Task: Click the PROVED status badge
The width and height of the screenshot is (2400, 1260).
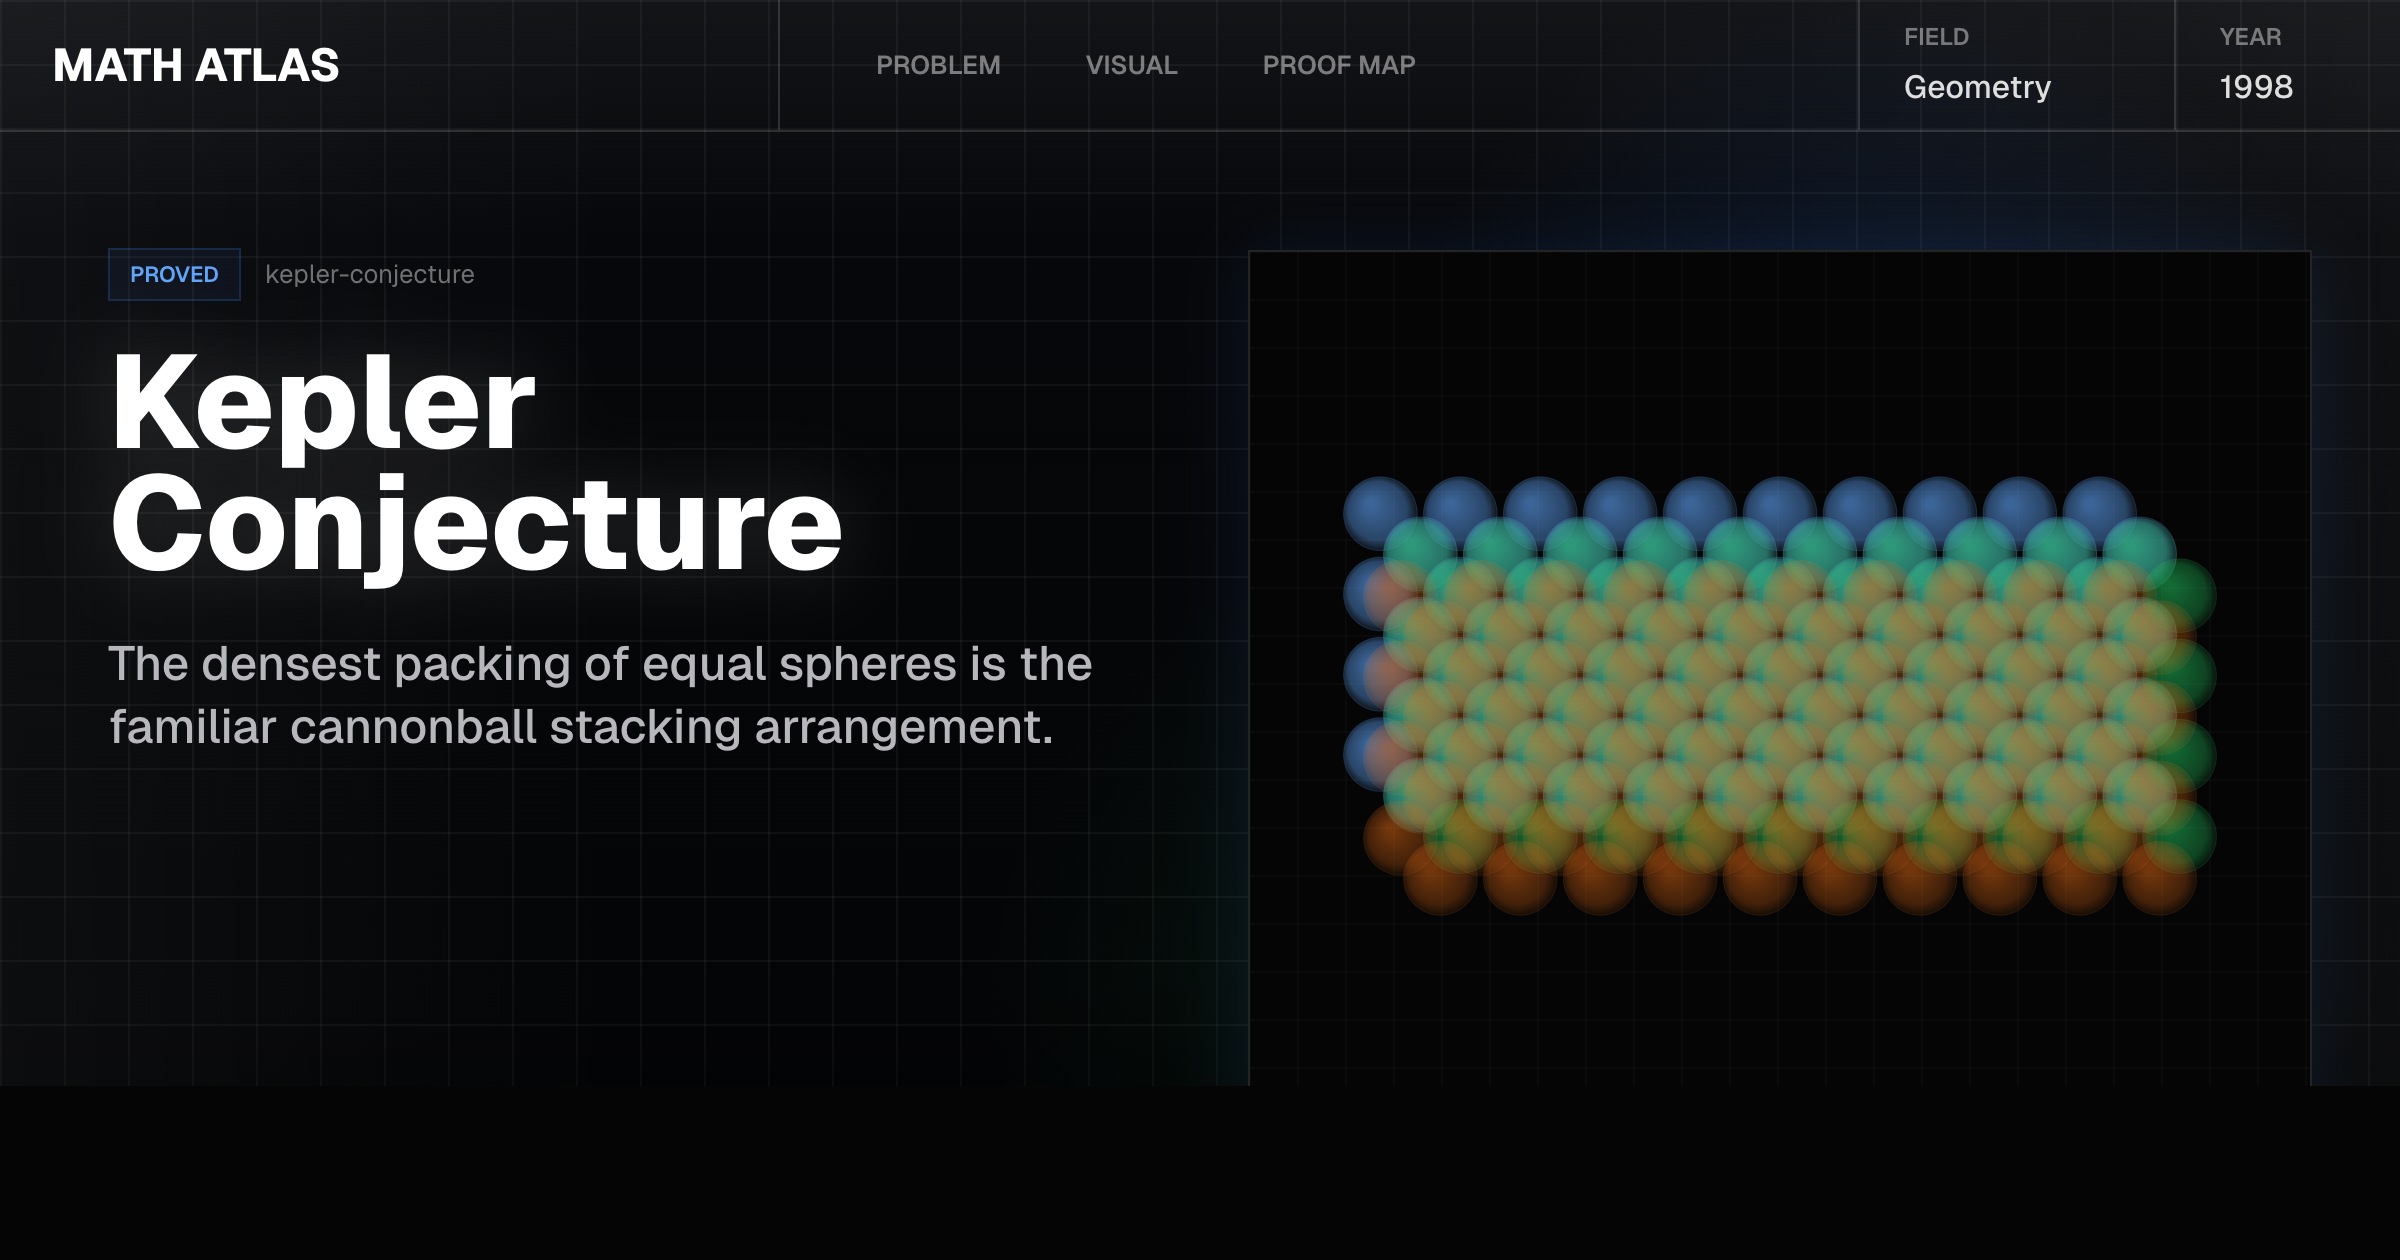Action: 174,274
